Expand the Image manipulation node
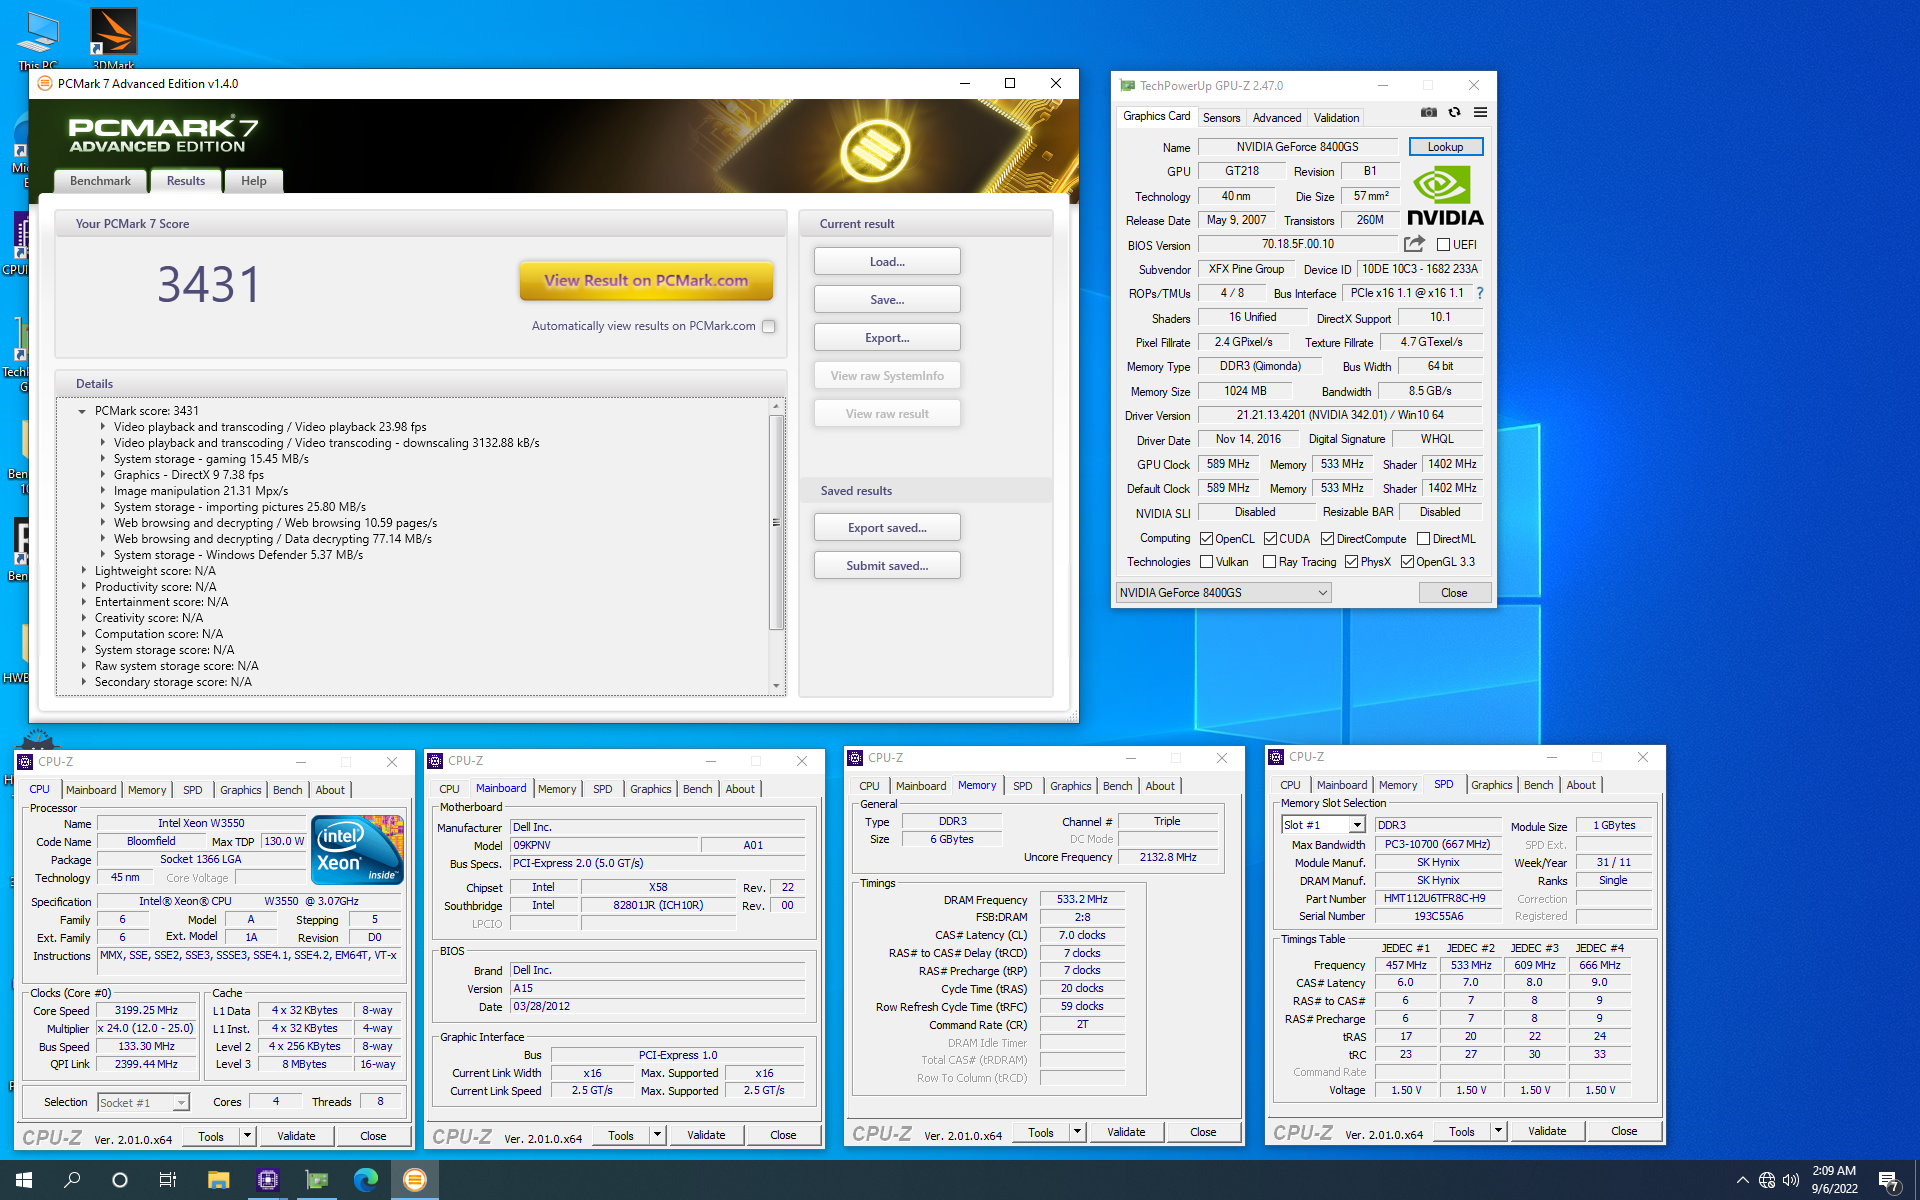The width and height of the screenshot is (1920, 1200). click(x=102, y=491)
